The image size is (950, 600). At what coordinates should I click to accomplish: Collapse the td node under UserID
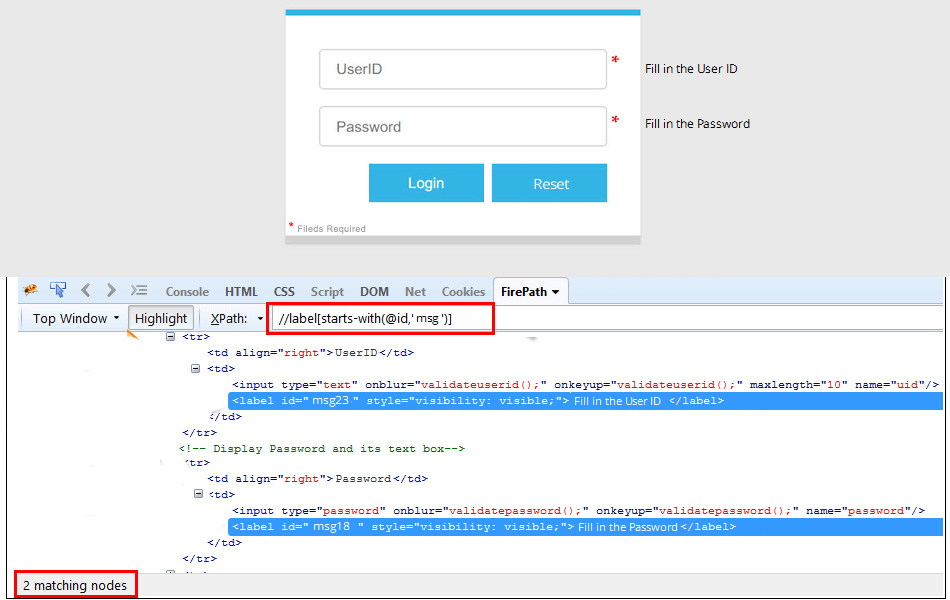coord(195,368)
